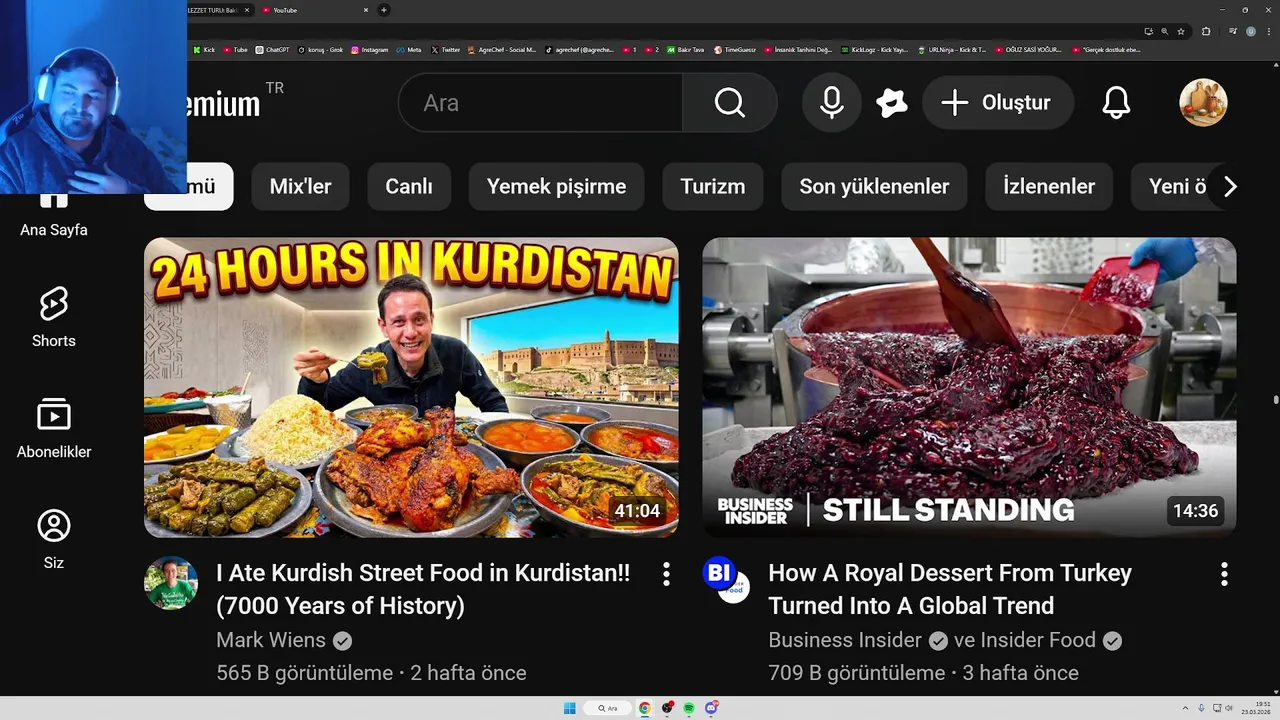This screenshot has width=1280, height=720.
Task: Open the KickLogz bookmark
Action: [874, 49]
